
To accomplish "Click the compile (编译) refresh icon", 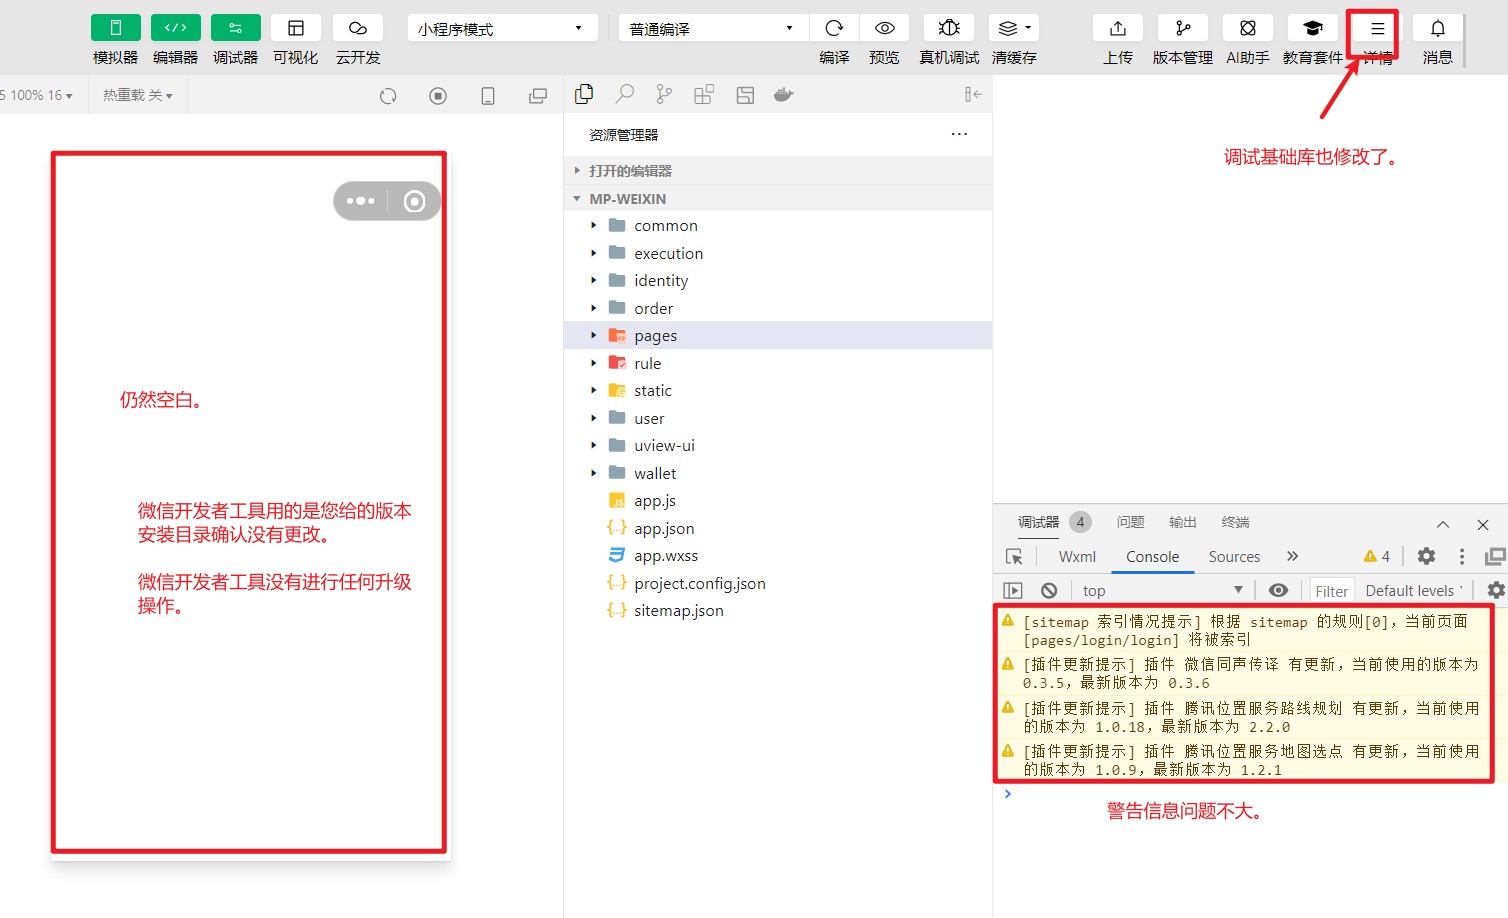I will click(834, 28).
